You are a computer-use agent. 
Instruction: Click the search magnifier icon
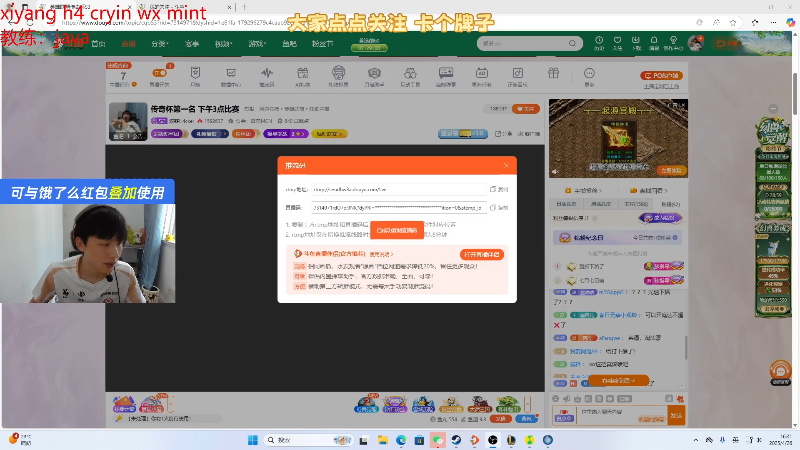click(572, 43)
